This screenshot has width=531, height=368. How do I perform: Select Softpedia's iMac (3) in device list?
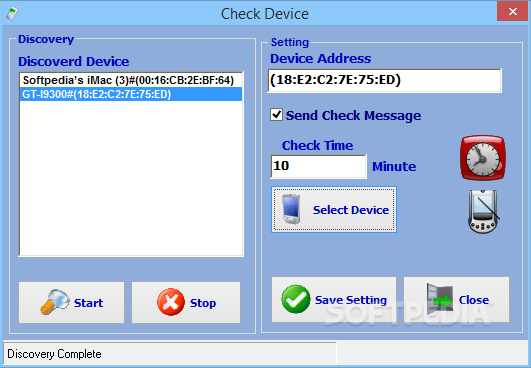click(131, 80)
